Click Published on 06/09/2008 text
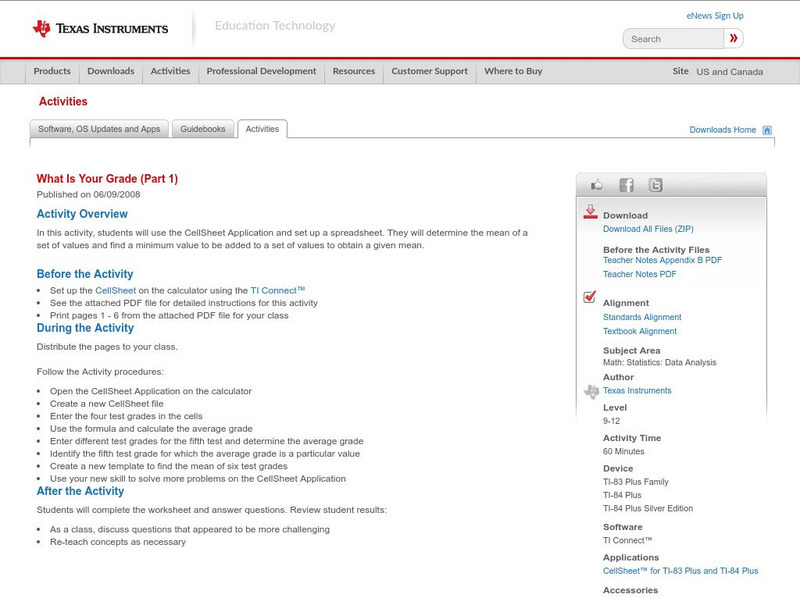 88,194
